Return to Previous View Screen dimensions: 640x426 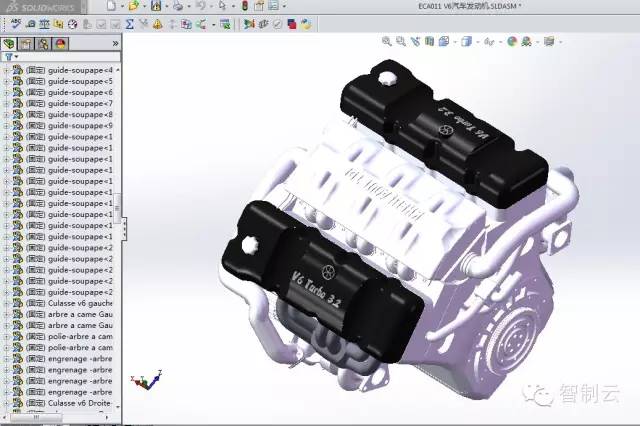point(416,41)
